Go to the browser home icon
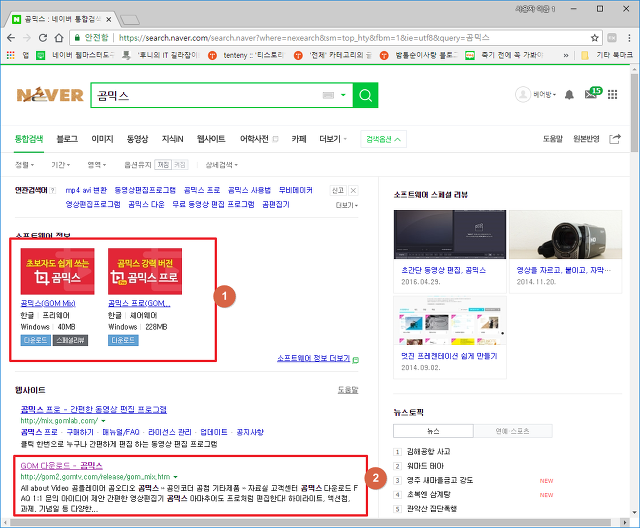 pos(59,38)
